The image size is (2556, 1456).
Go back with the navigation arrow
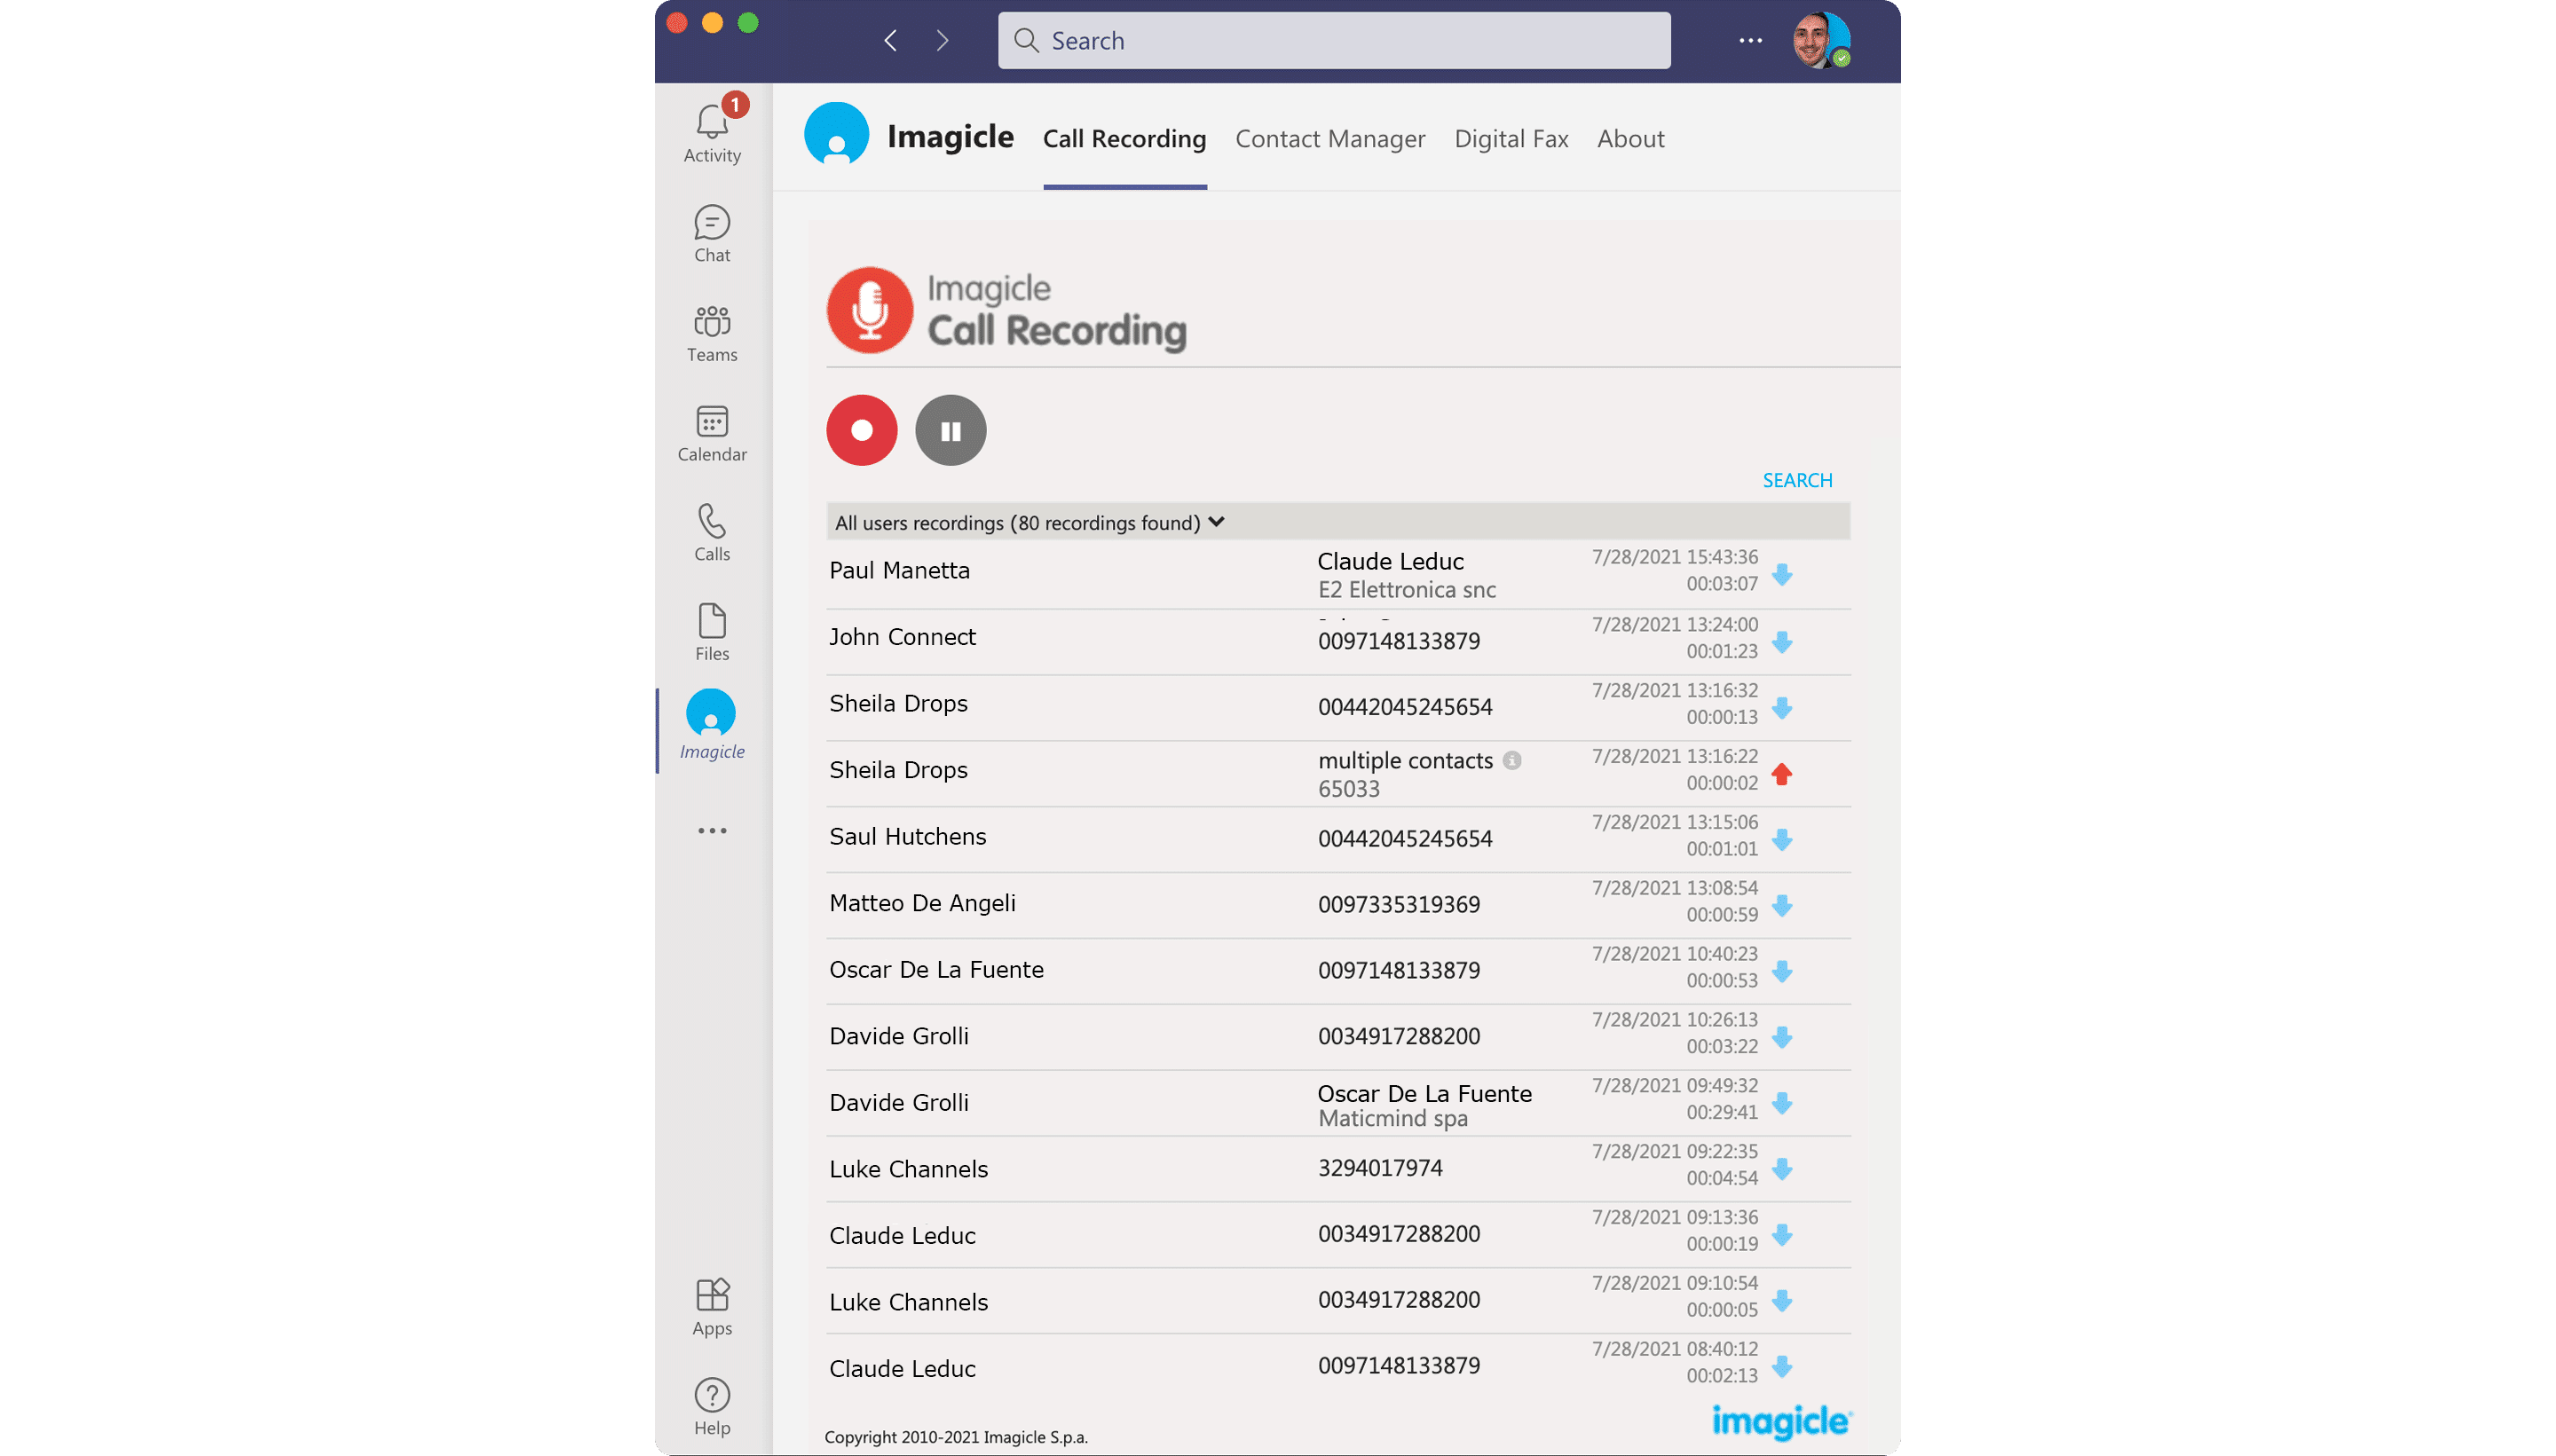[x=890, y=41]
